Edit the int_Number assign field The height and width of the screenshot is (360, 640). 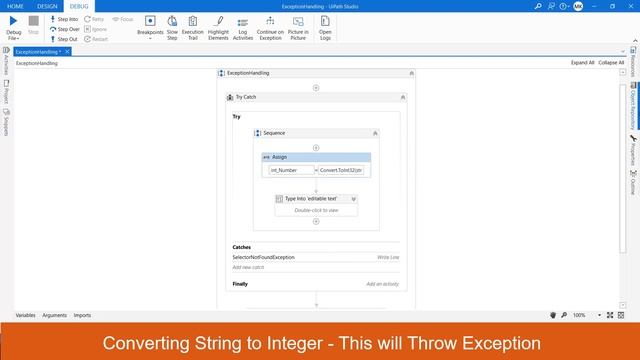[x=291, y=170]
